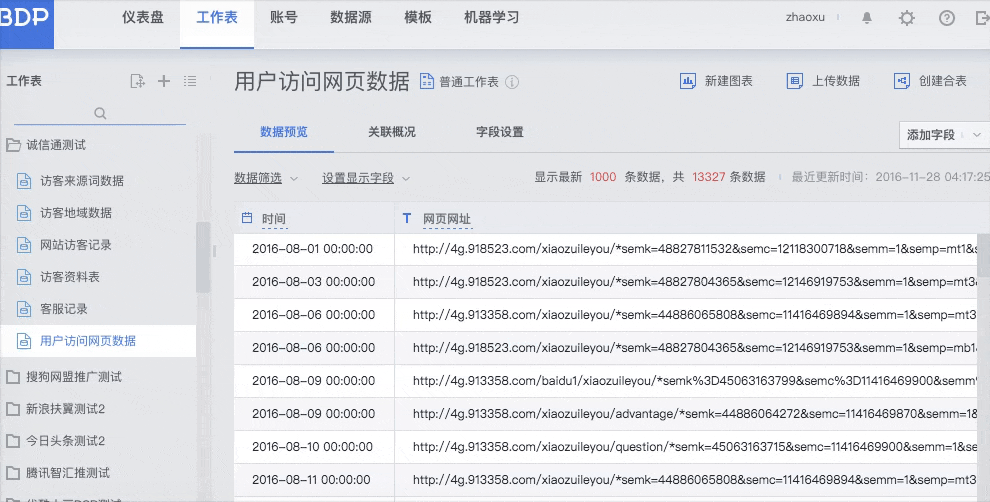Click the logout icon at top right
Viewport: 990px width, 502px height.
click(x=982, y=18)
